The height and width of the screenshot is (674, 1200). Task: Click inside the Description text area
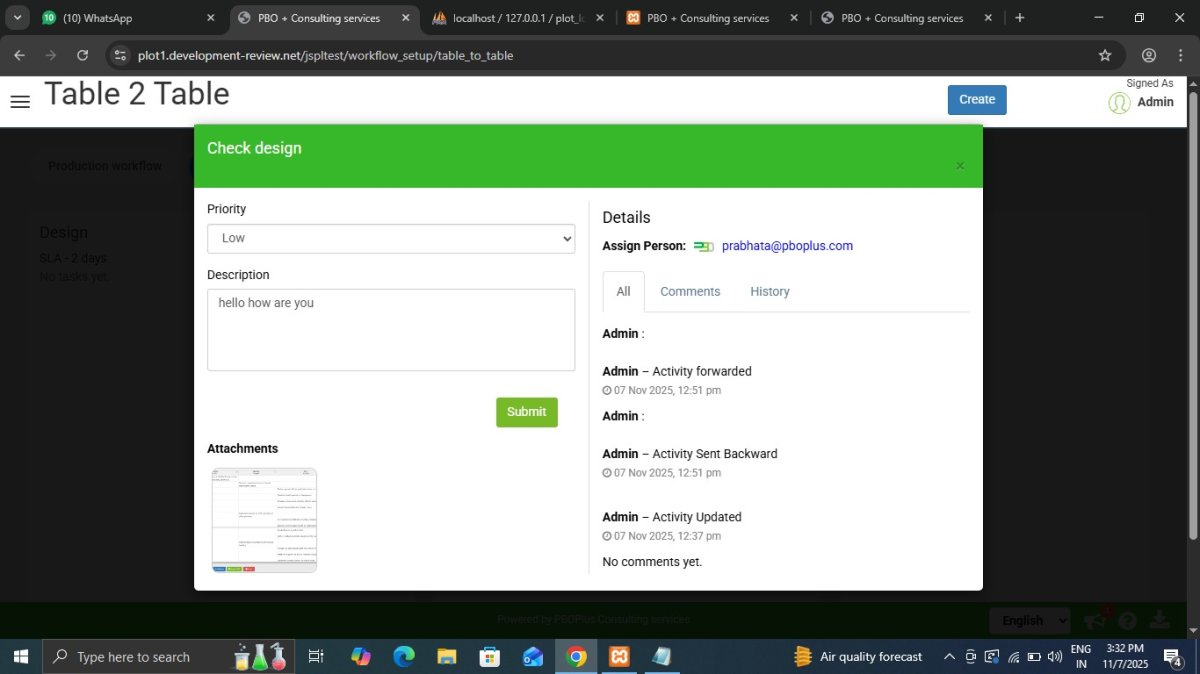pyautogui.click(x=391, y=330)
